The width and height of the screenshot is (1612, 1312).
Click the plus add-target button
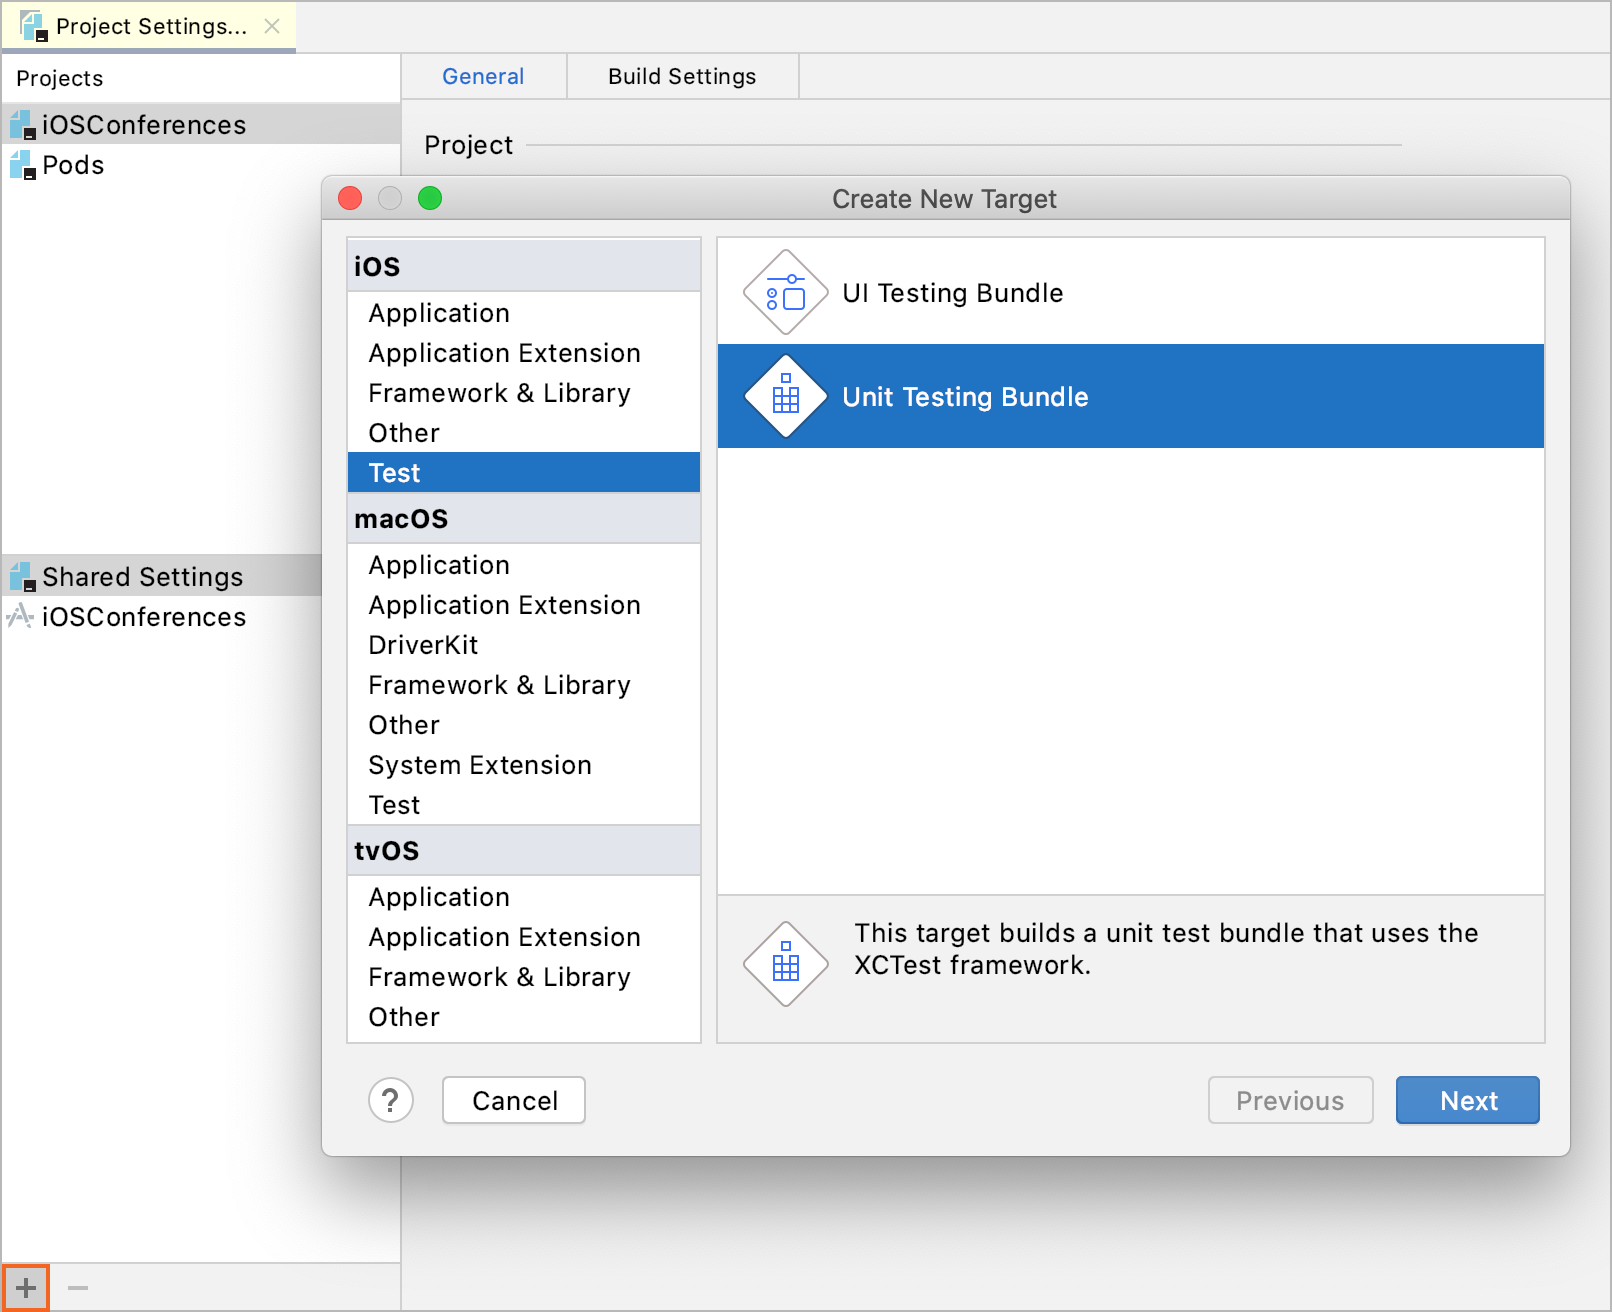click(x=26, y=1287)
